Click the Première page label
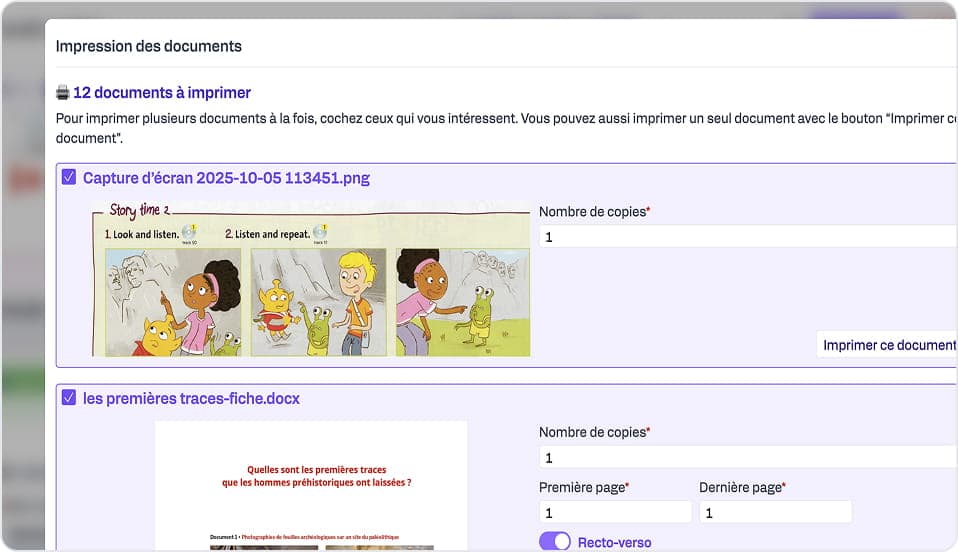Viewport: 958px width, 552px height. point(583,488)
